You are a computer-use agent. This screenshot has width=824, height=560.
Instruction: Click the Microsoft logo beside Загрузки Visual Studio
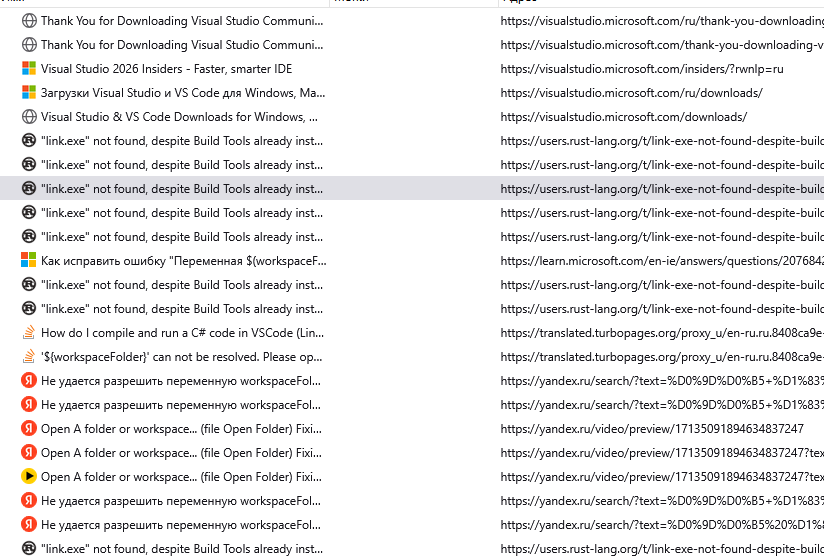pos(29,93)
